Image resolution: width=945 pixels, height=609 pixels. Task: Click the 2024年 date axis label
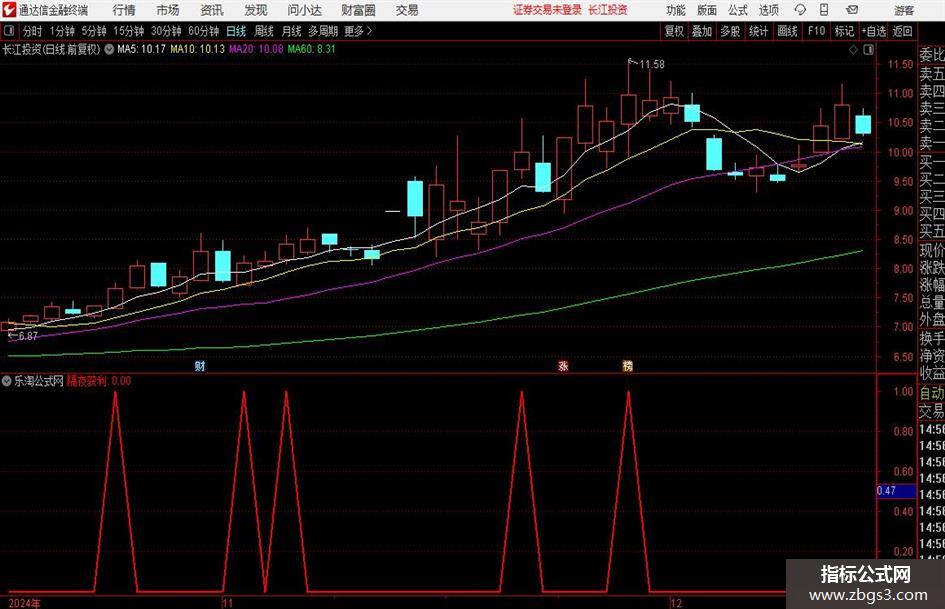[x=24, y=603]
